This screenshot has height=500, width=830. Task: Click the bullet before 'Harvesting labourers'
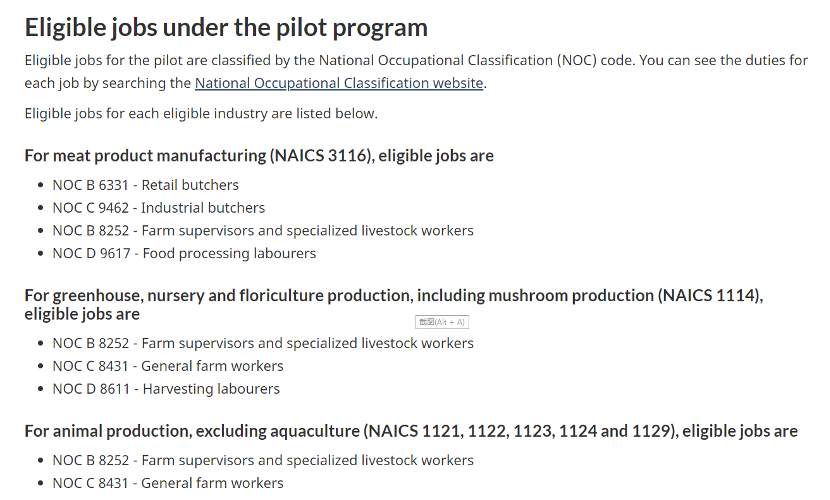40,389
